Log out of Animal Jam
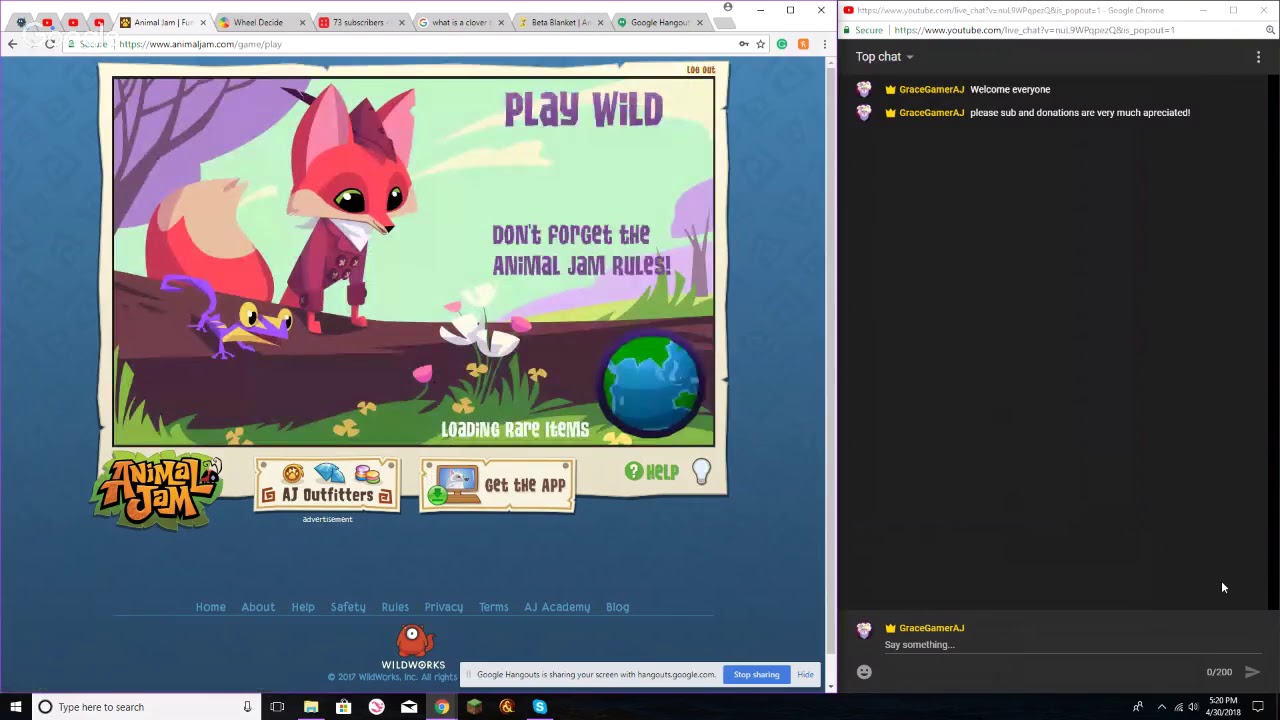 tap(701, 70)
